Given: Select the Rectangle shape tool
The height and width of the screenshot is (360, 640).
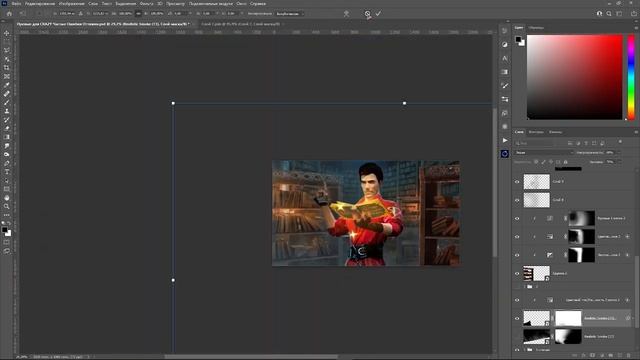Looking at the screenshot, I should coord(7,189).
